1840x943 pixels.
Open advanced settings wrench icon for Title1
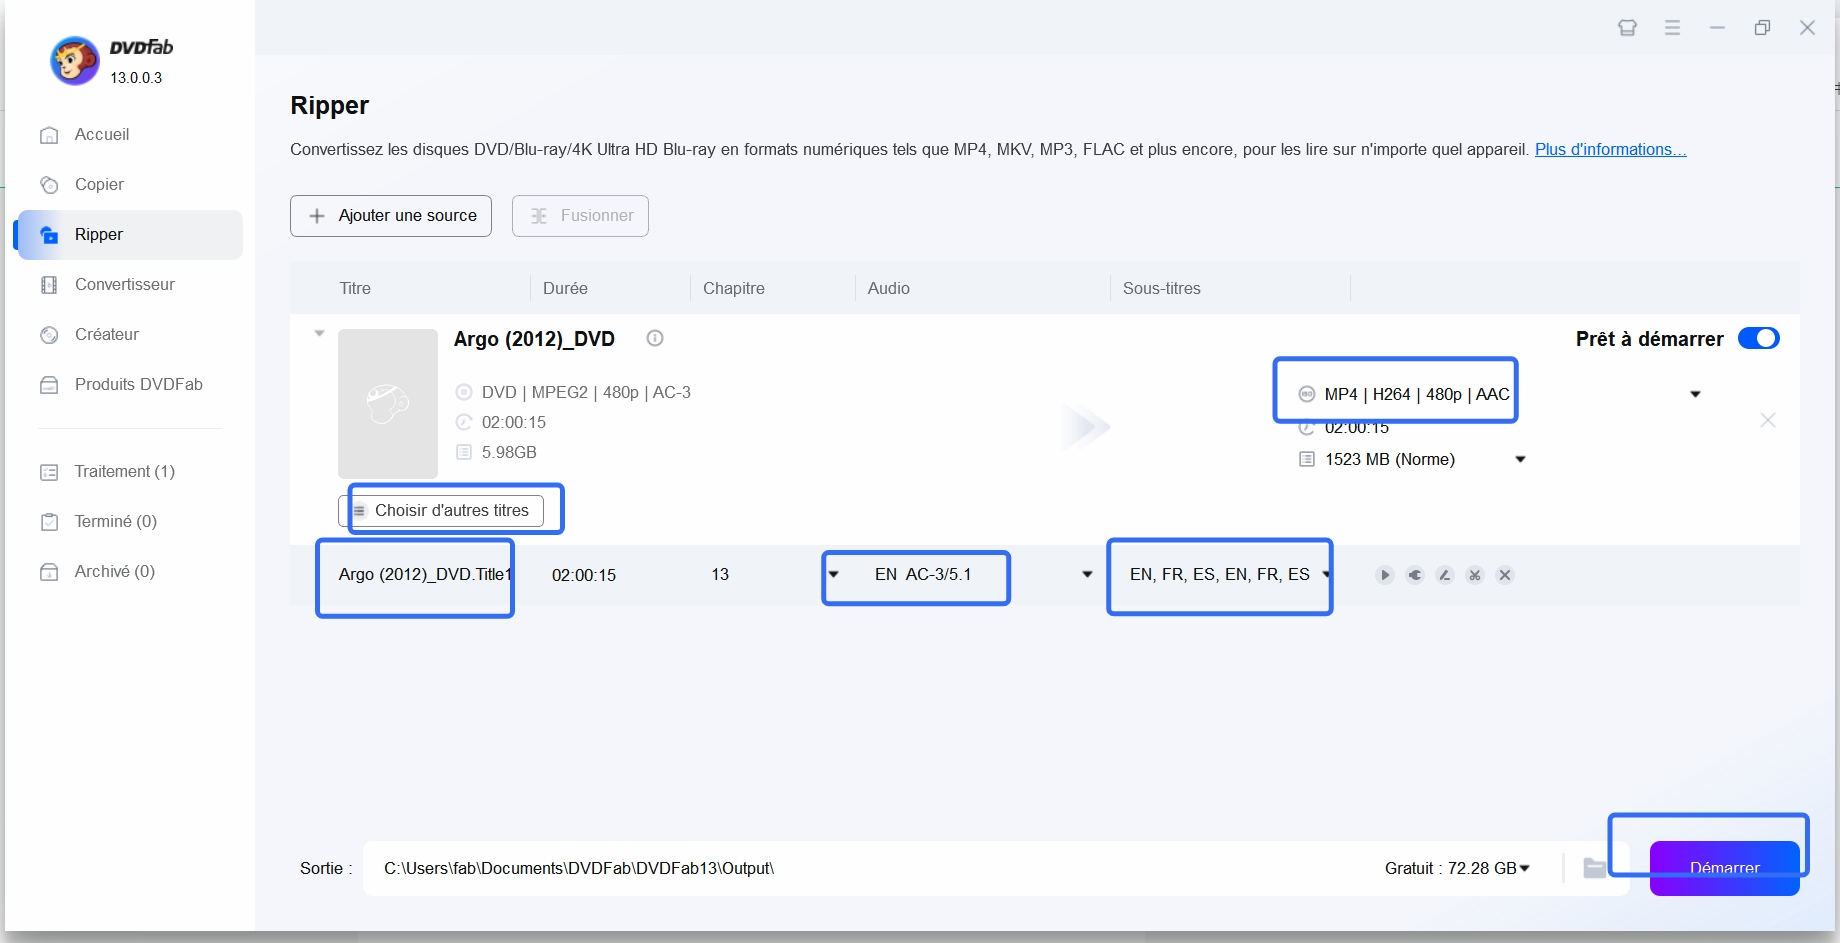tap(1415, 575)
